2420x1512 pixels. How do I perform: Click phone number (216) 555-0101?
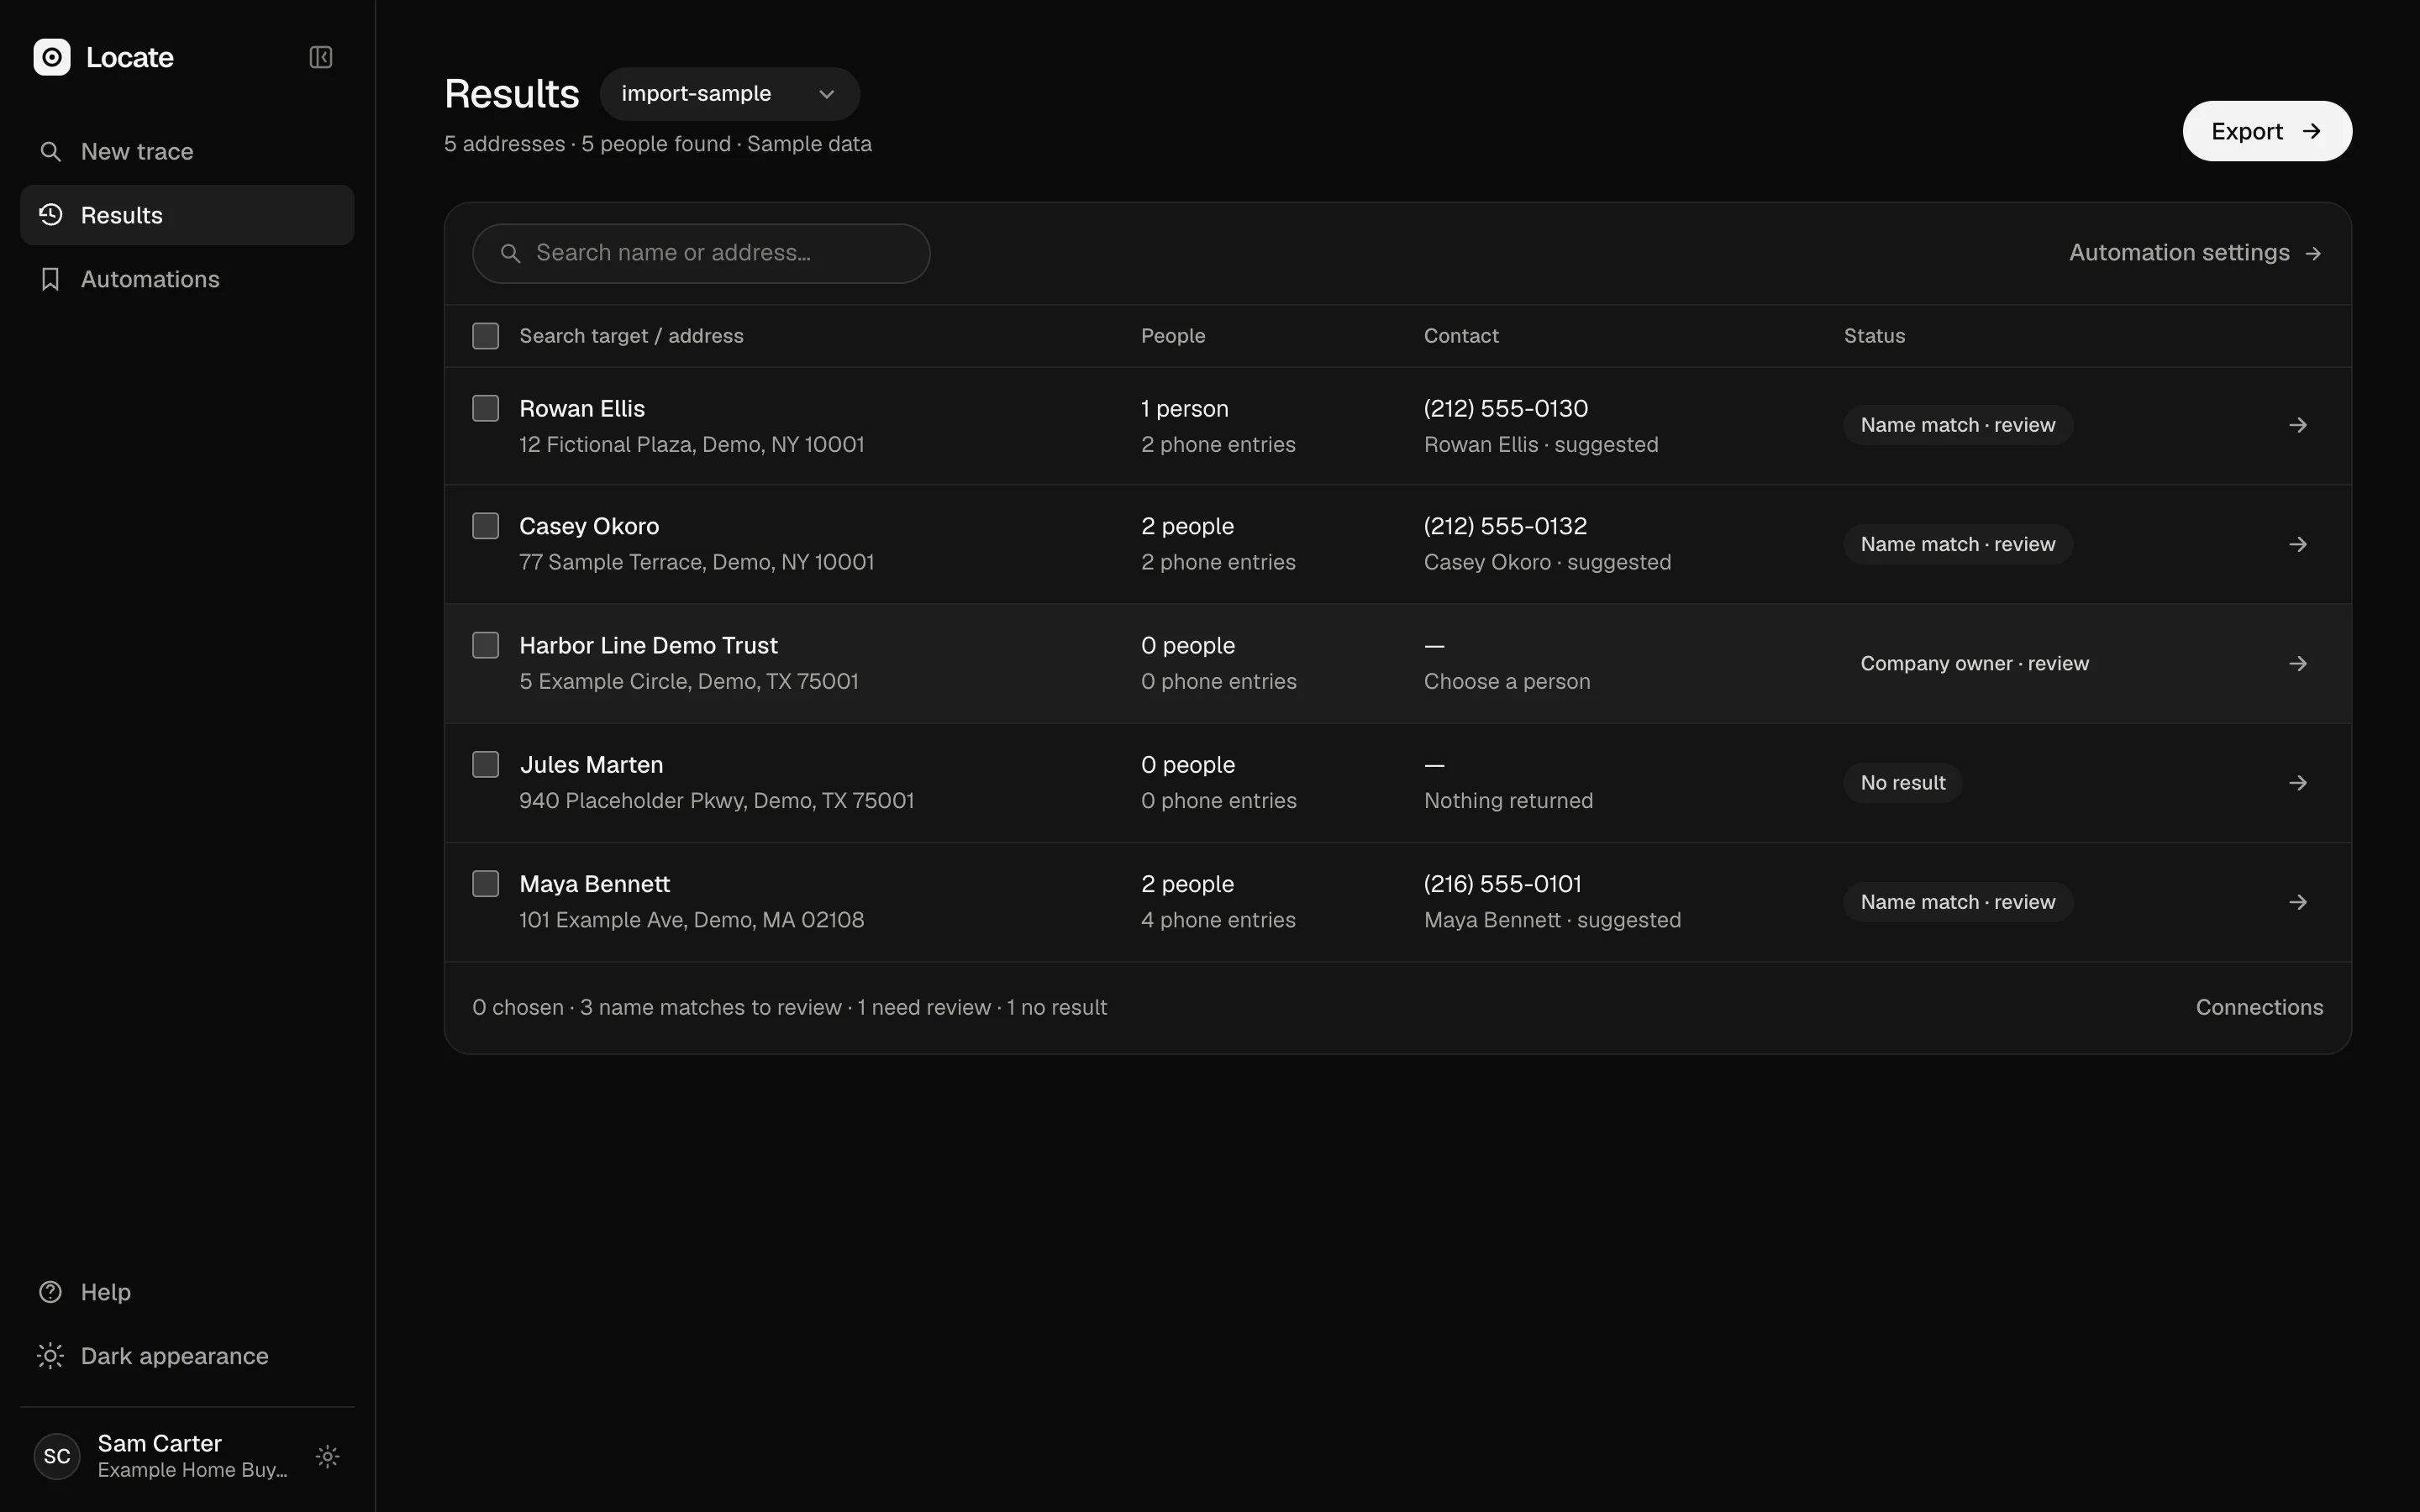tap(1503, 884)
